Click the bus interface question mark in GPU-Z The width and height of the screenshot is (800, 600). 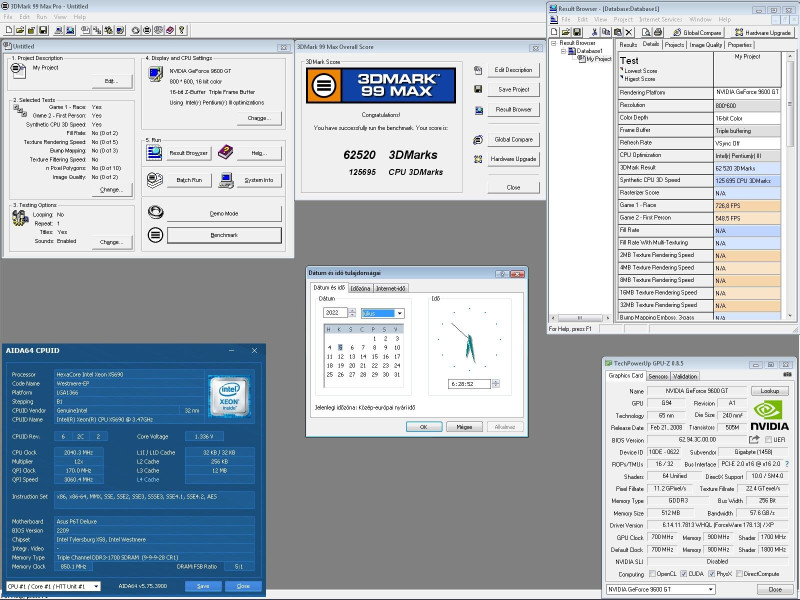pos(787,464)
